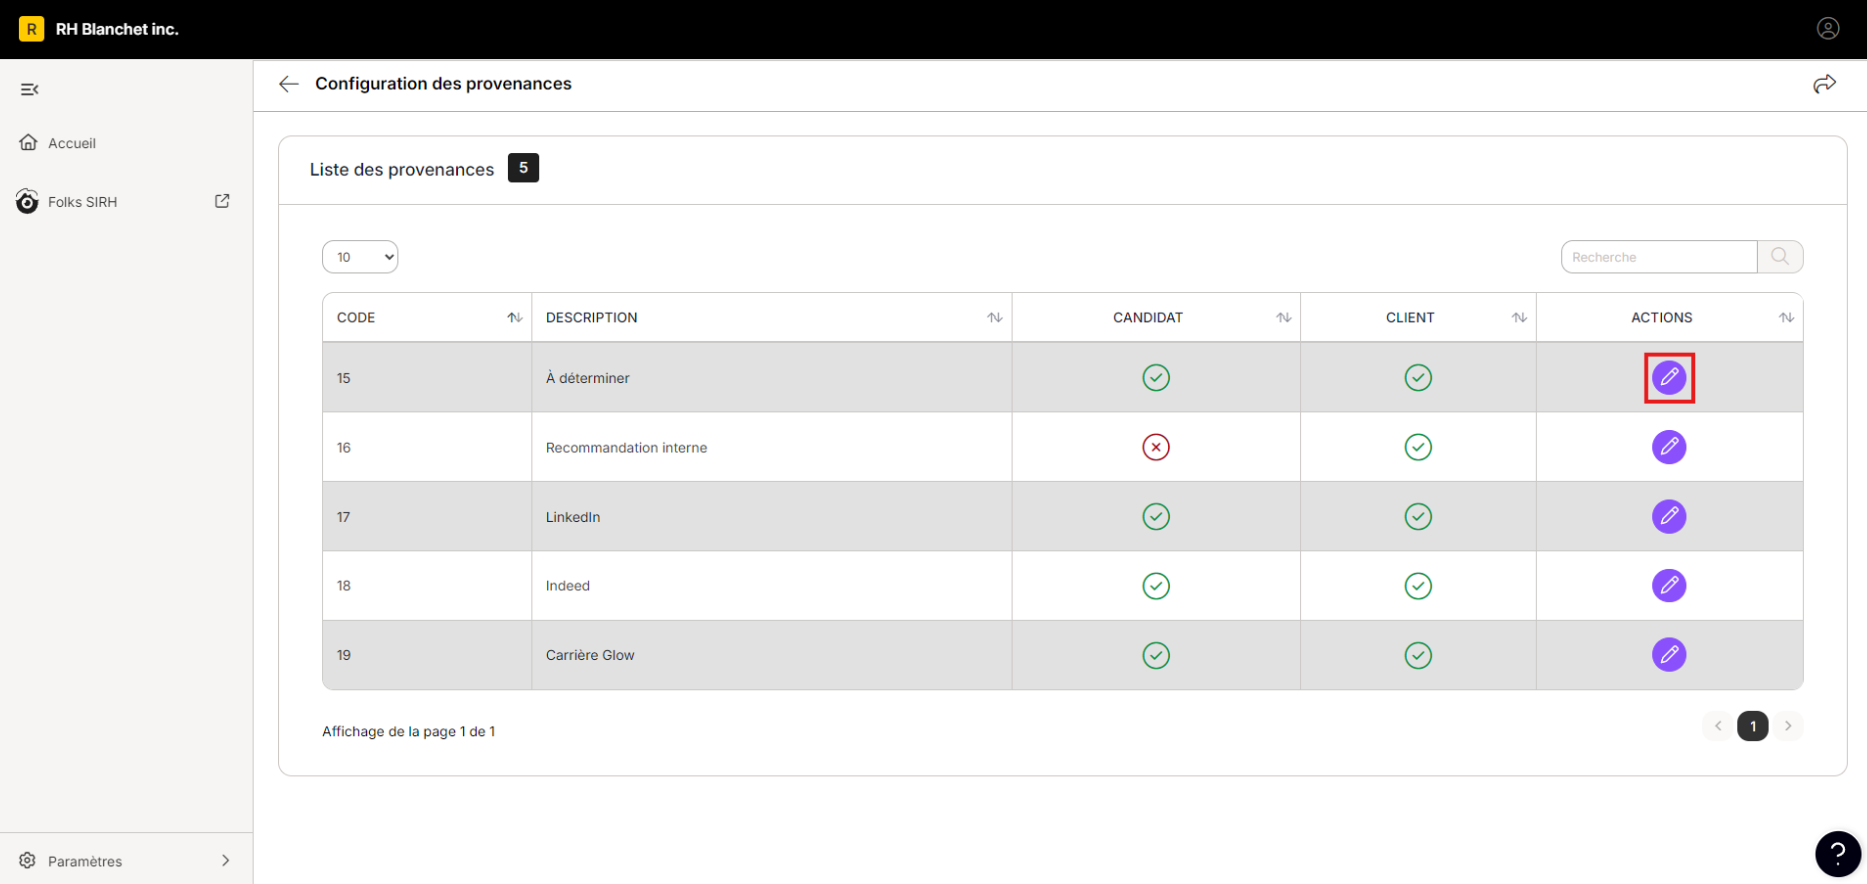The height and width of the screenshot is (884, 1867).
Task: Select the code 19 cell
Action: pyautogui.click(x=427, y=655)
